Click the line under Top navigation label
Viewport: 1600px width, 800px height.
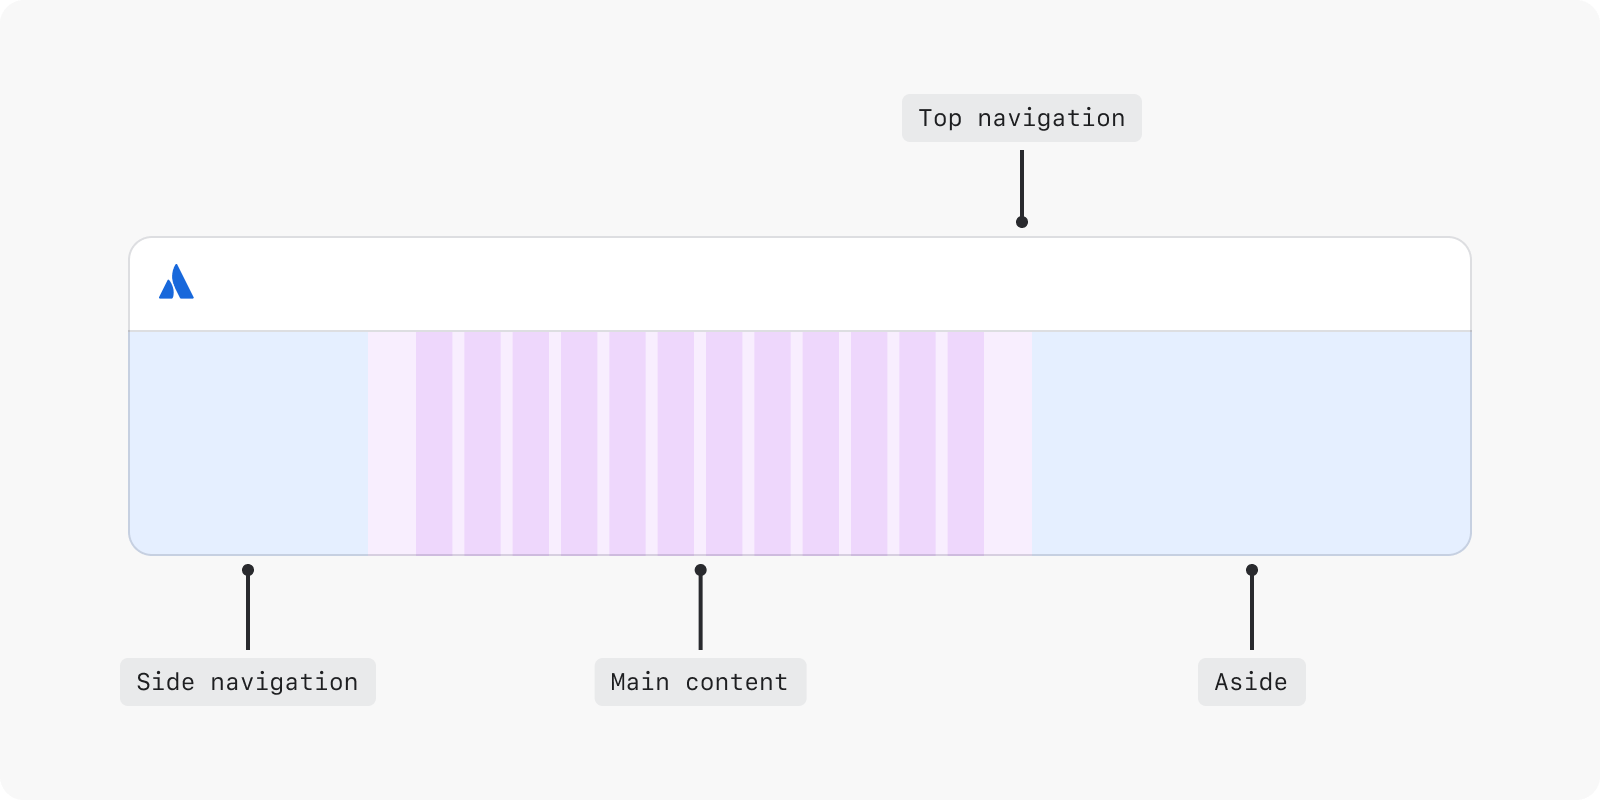click(1021, 185)
